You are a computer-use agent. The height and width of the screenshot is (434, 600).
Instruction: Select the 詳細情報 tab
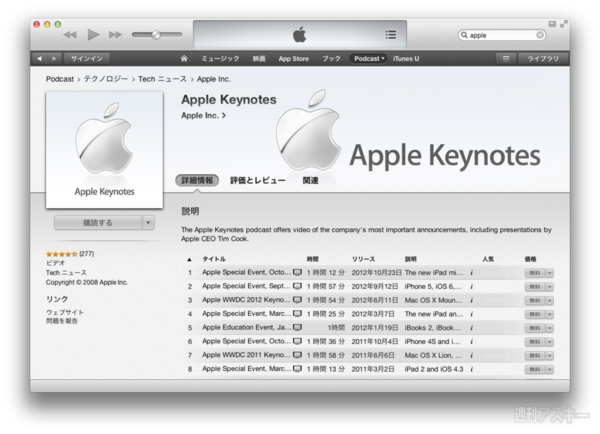click(x=197, y=180)
